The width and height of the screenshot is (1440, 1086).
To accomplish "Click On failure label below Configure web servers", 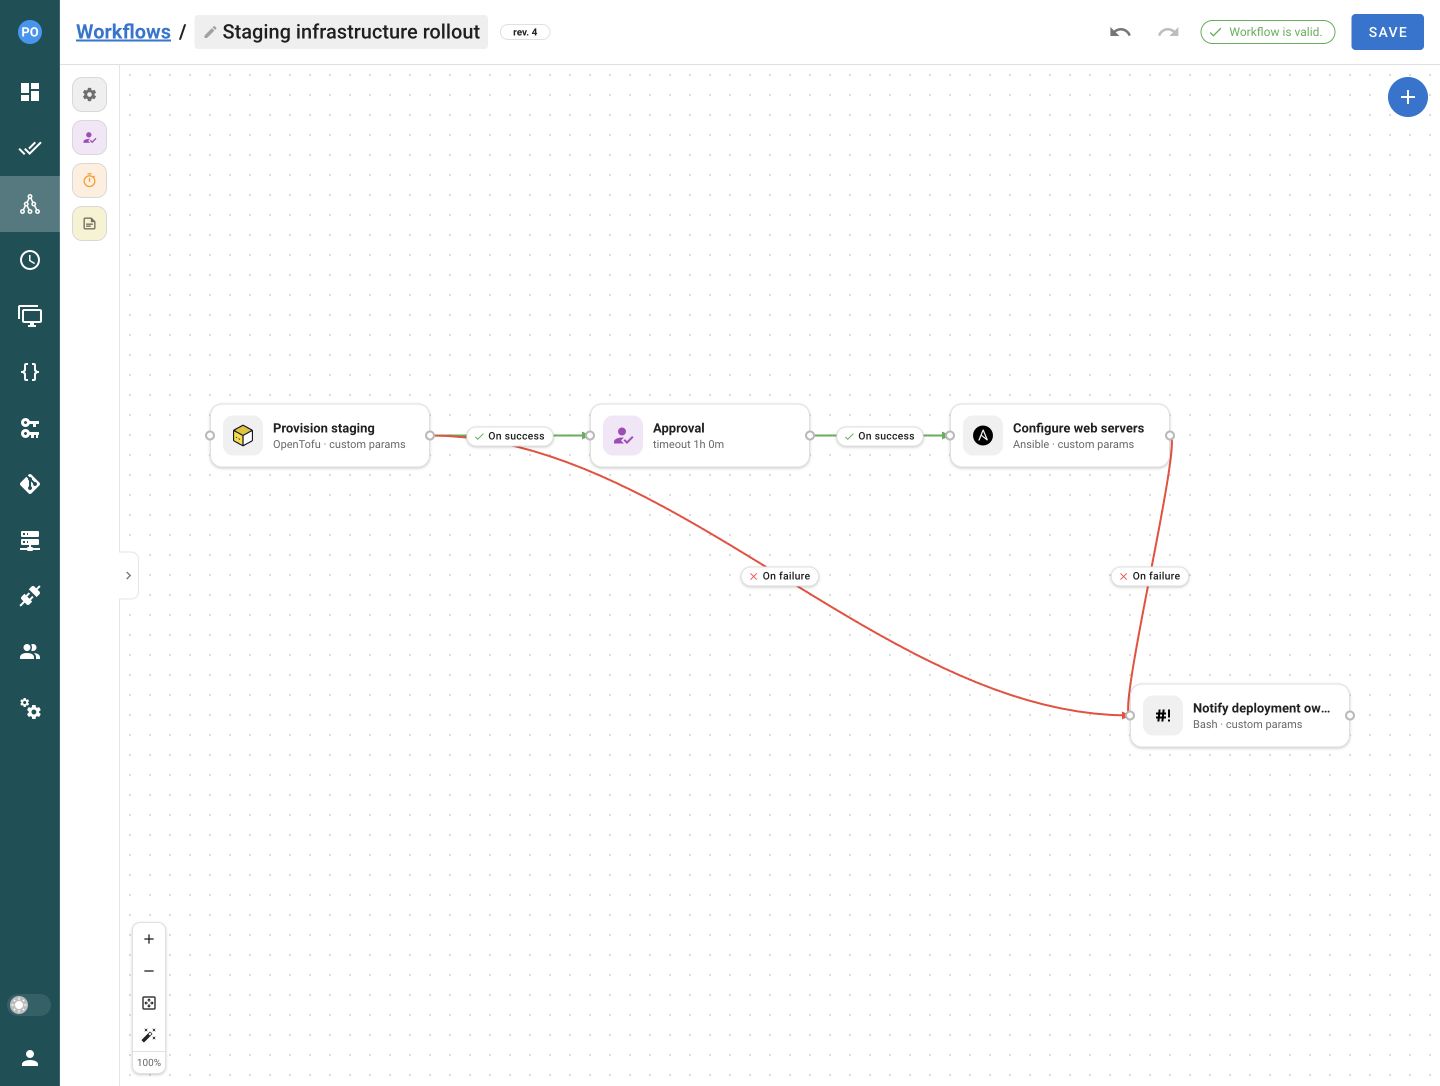I will 1150,576.
